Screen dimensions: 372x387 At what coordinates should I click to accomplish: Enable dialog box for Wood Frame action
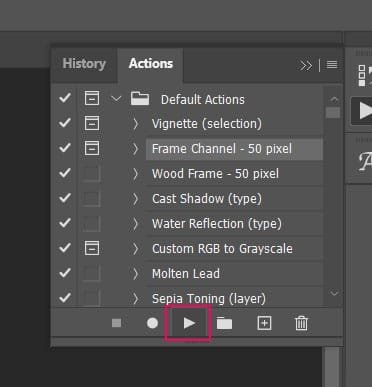[92, 173]
